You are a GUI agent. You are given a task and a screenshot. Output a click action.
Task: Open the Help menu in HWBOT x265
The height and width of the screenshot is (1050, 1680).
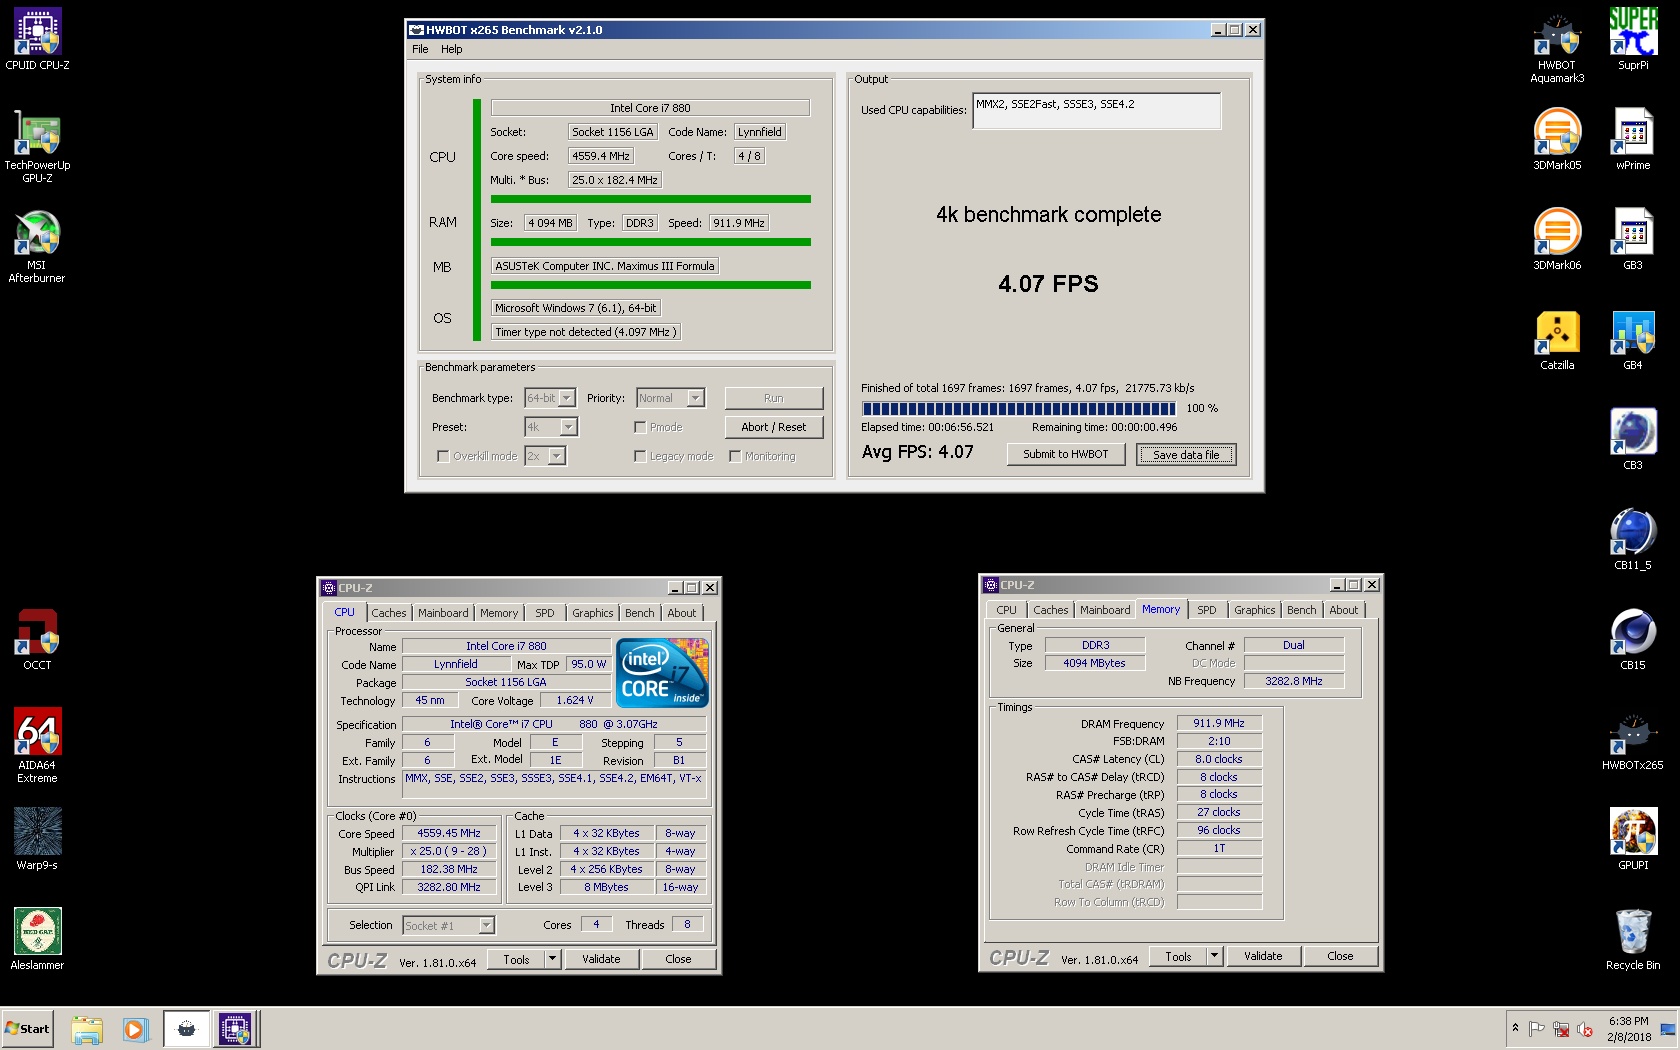point(452,49)
